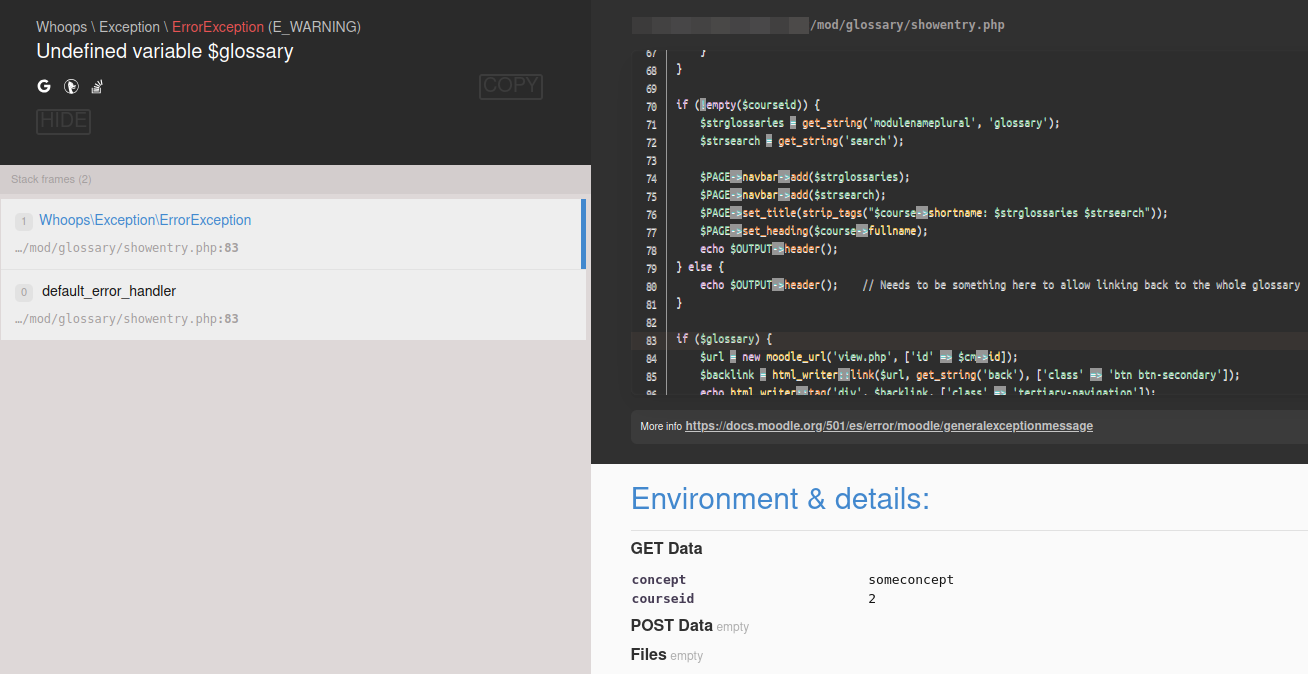
Task: Click the 'Undefined variable $glossary' error message
Action: click(x=165, y=51)
